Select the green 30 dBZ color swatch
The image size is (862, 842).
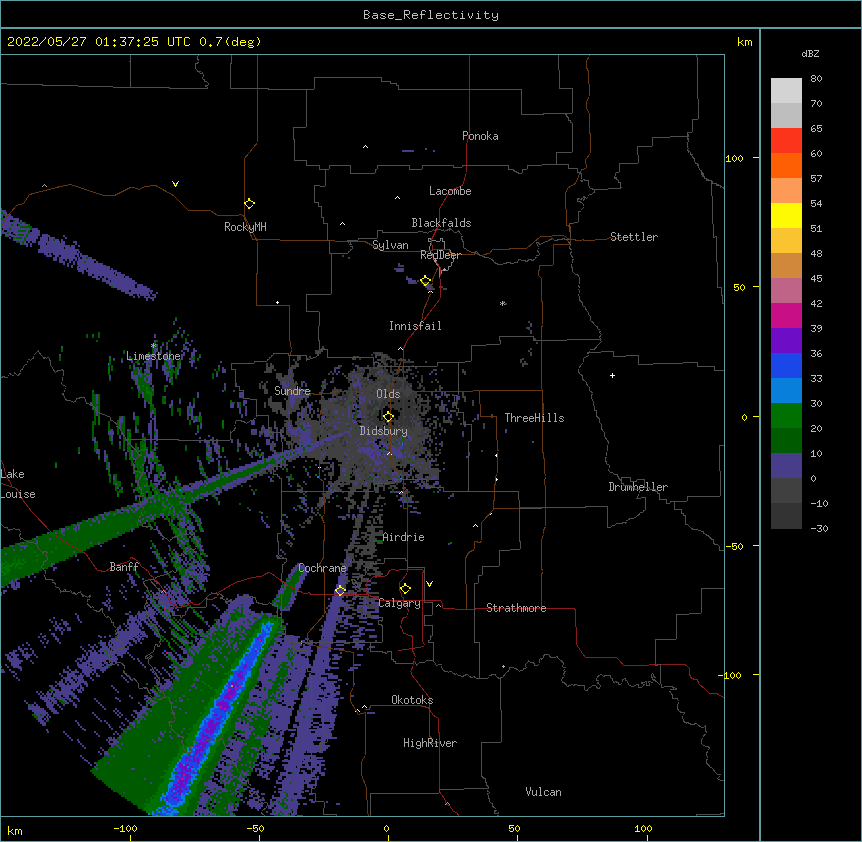click(786, 416)
